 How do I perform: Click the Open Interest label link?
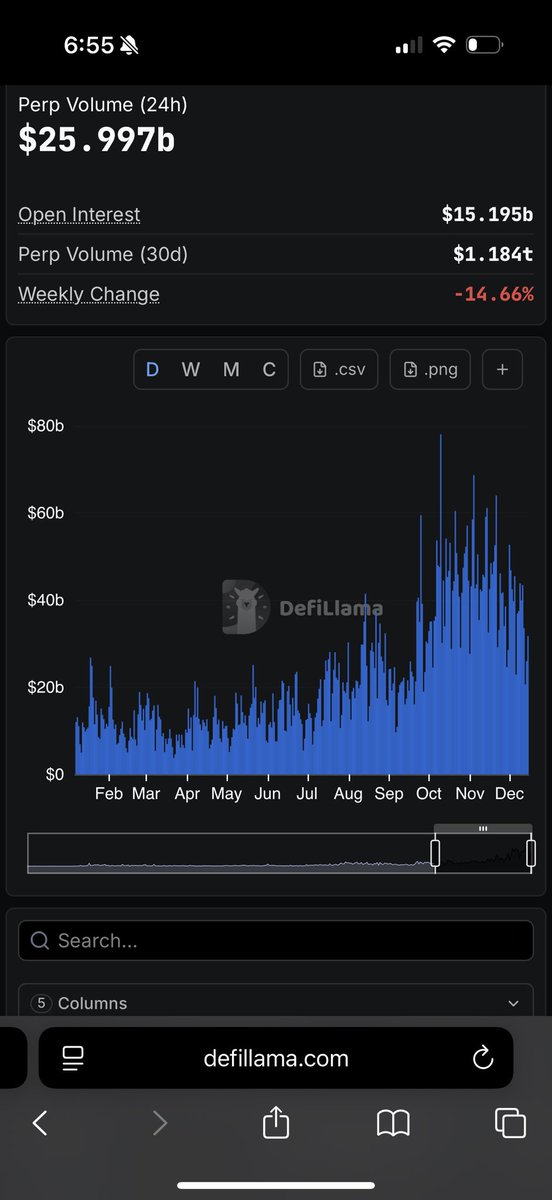point(79,214)
